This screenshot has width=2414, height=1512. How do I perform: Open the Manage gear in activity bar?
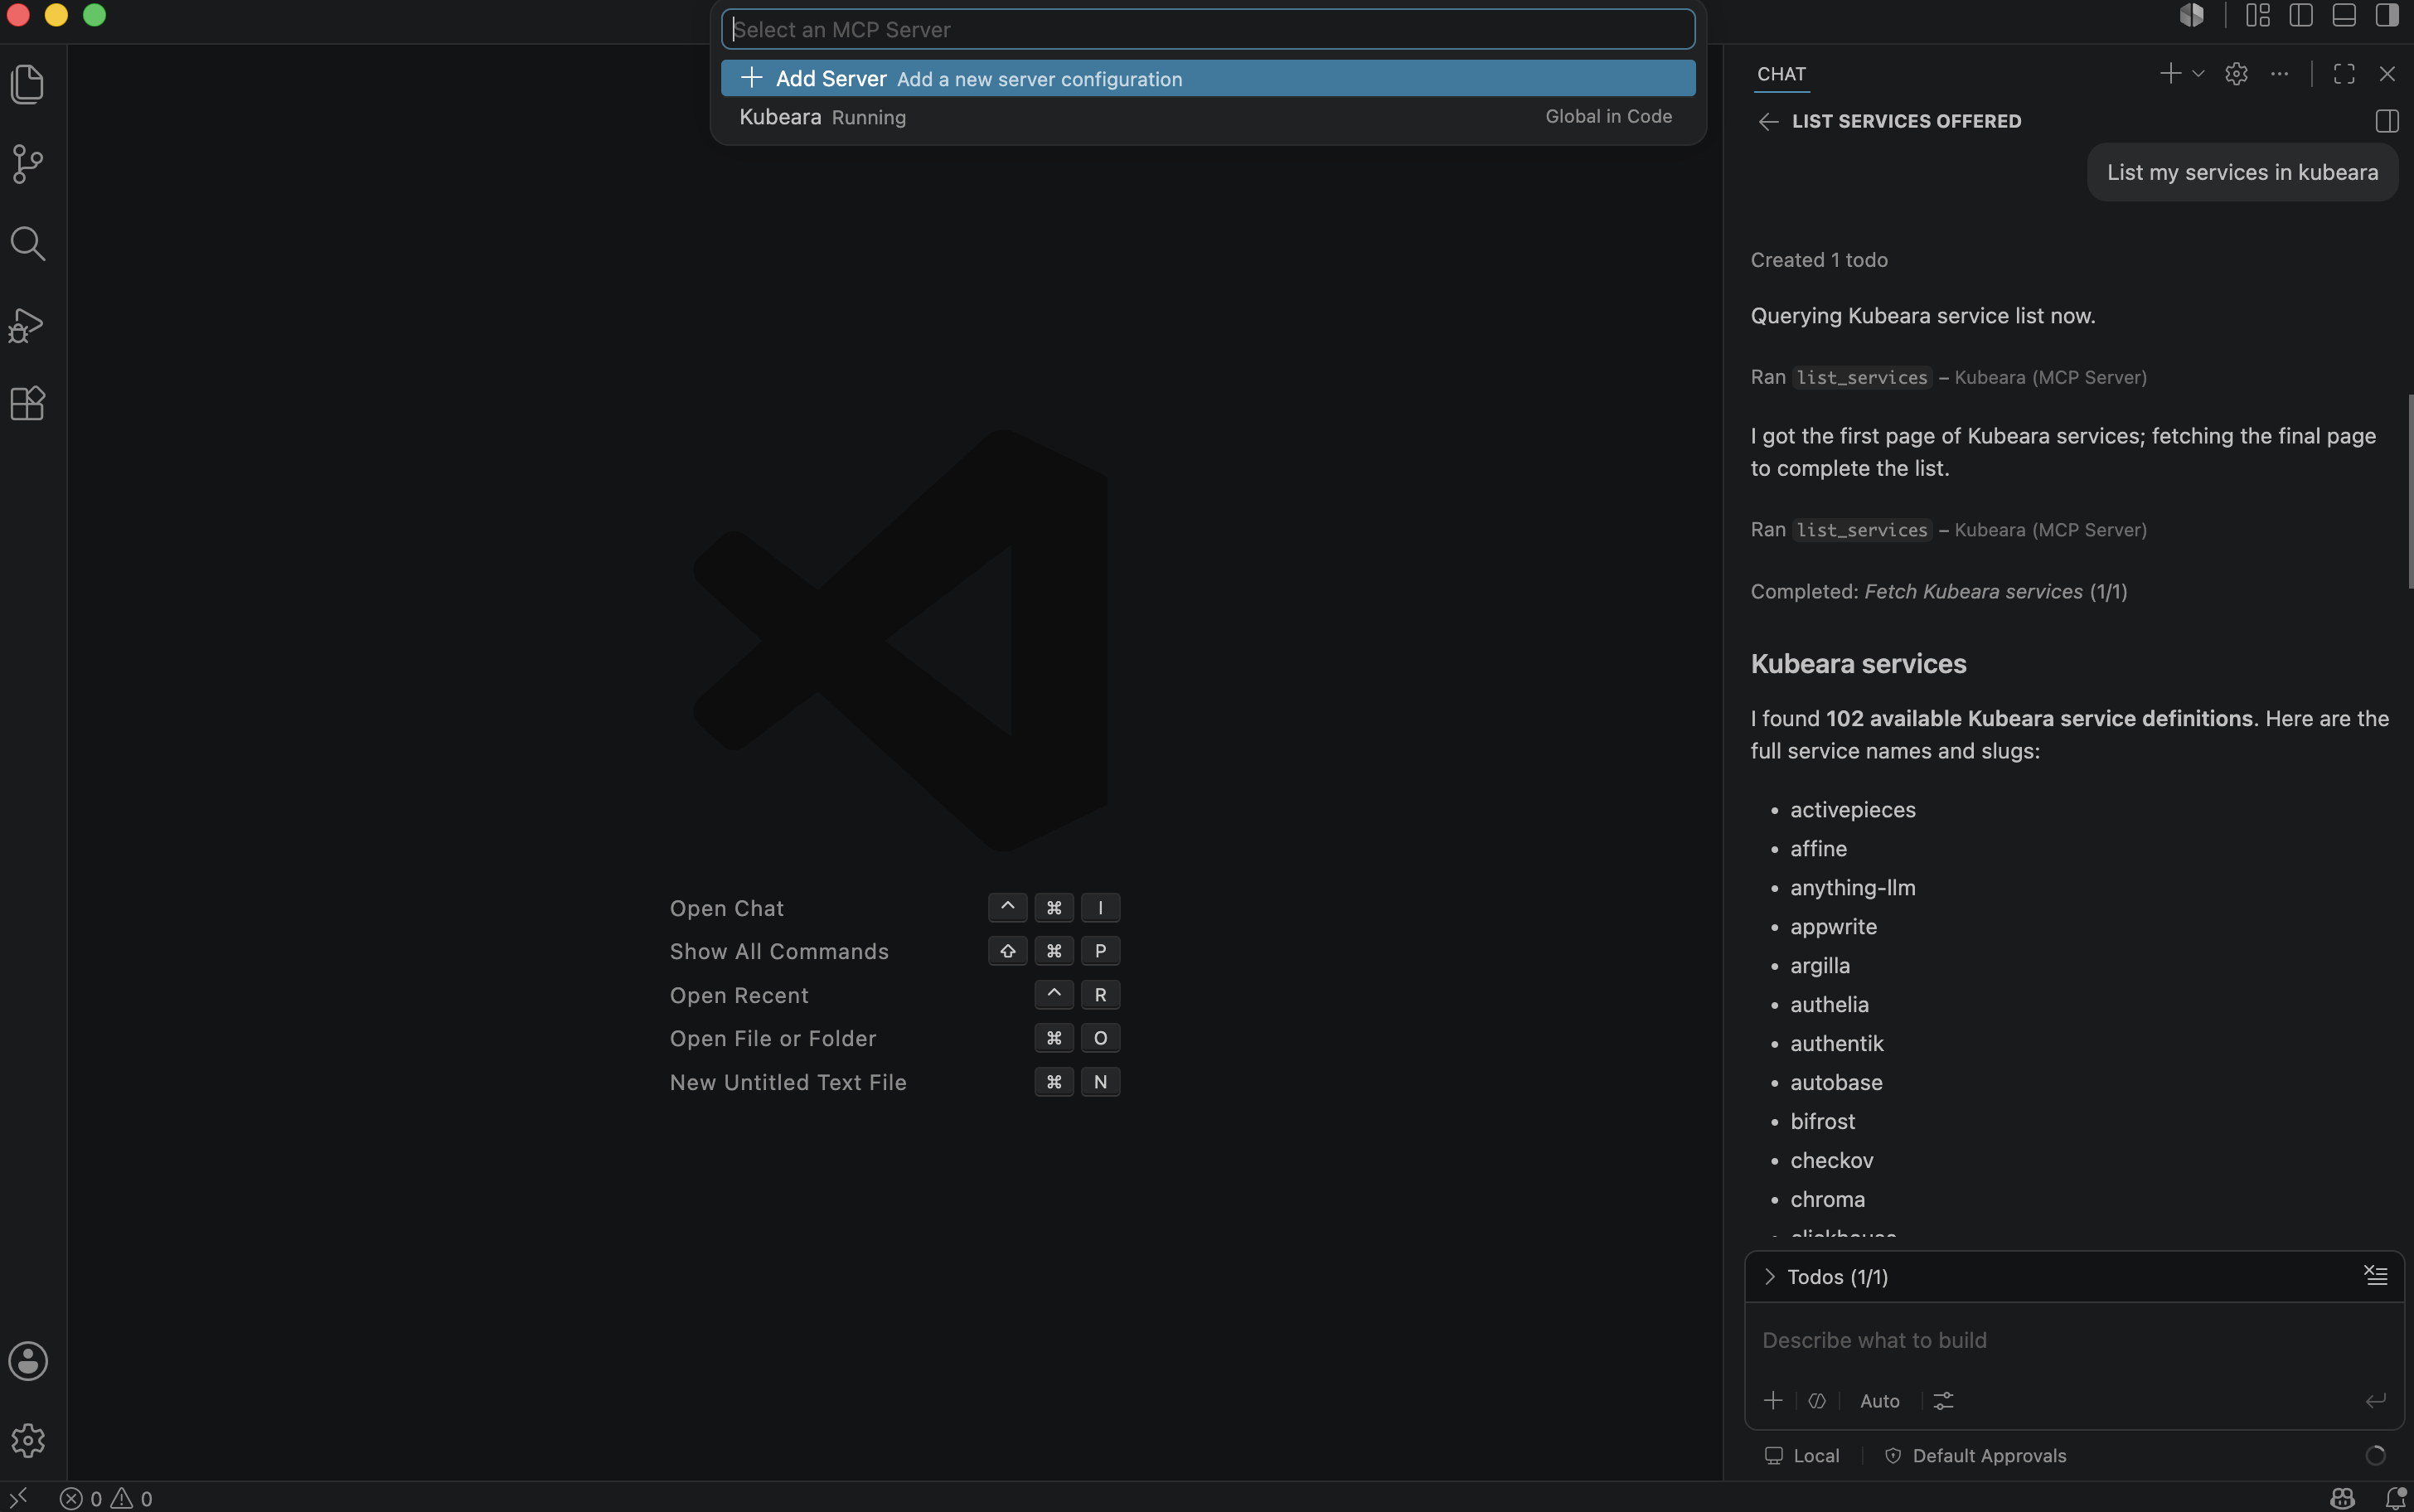click(x=28, y=1440)
